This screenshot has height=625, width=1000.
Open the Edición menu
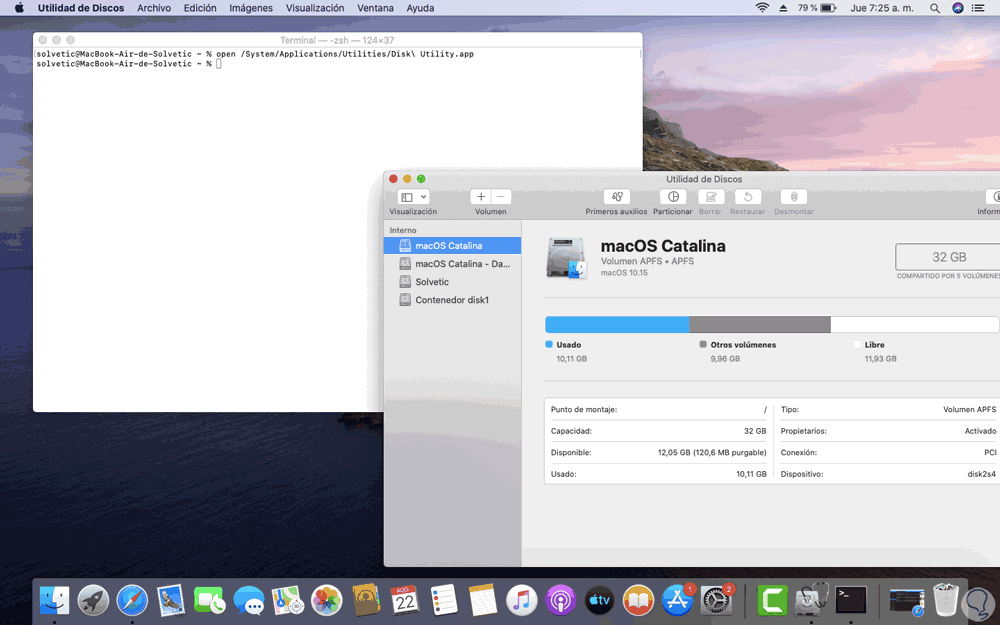(x=200, y=8)
